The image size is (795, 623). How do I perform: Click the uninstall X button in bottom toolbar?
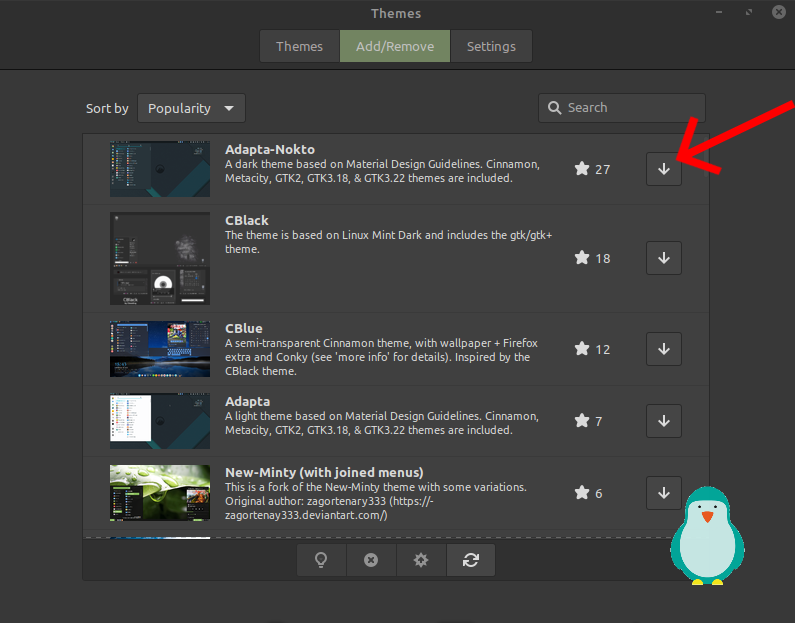coord(371,560)
